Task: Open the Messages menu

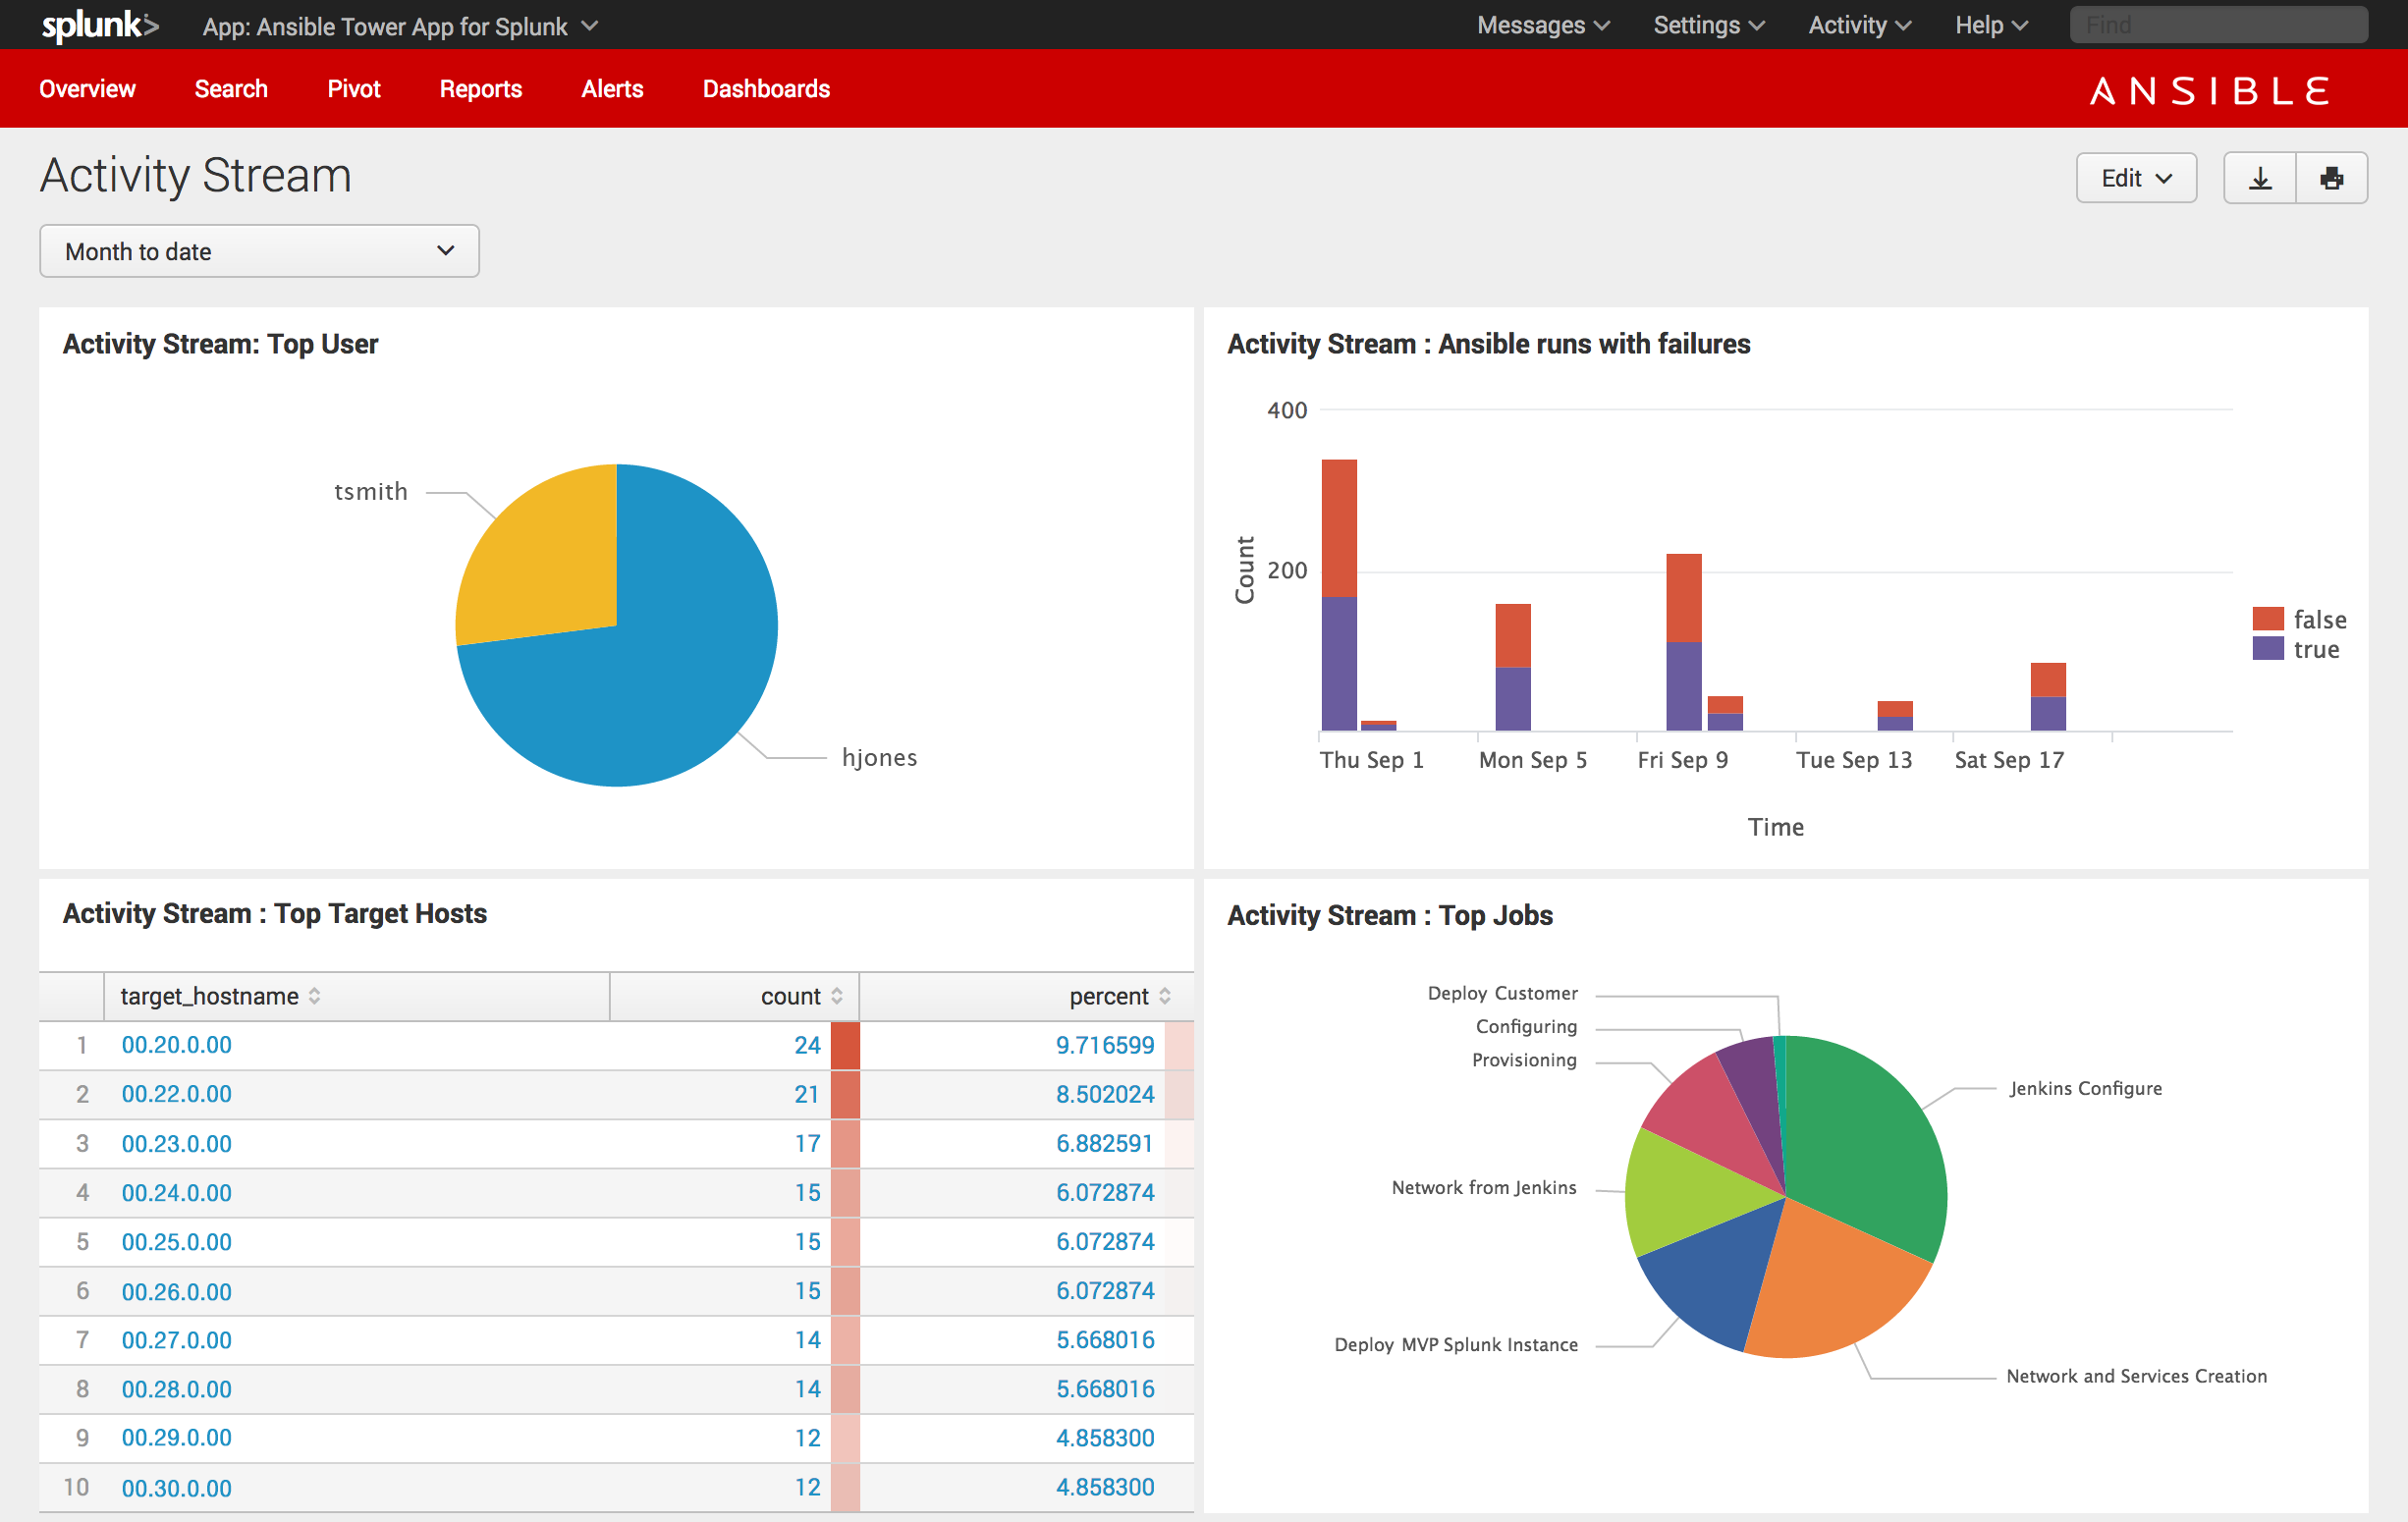Action: (x=1542, y=25)
